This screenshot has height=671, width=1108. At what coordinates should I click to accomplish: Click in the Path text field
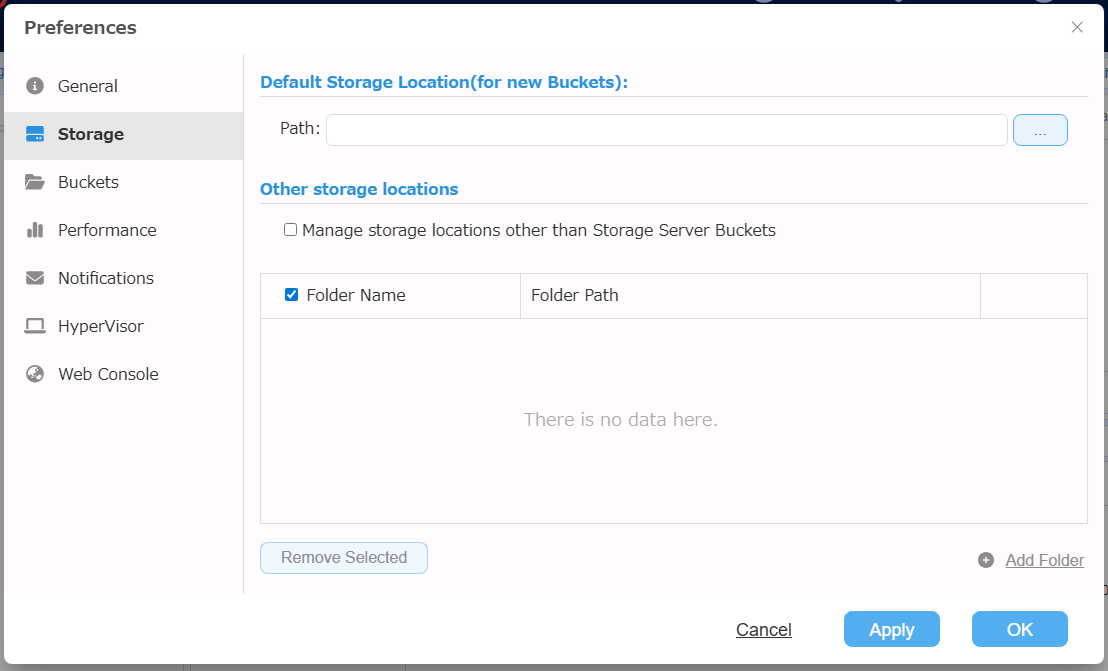[x=666, y=130]
